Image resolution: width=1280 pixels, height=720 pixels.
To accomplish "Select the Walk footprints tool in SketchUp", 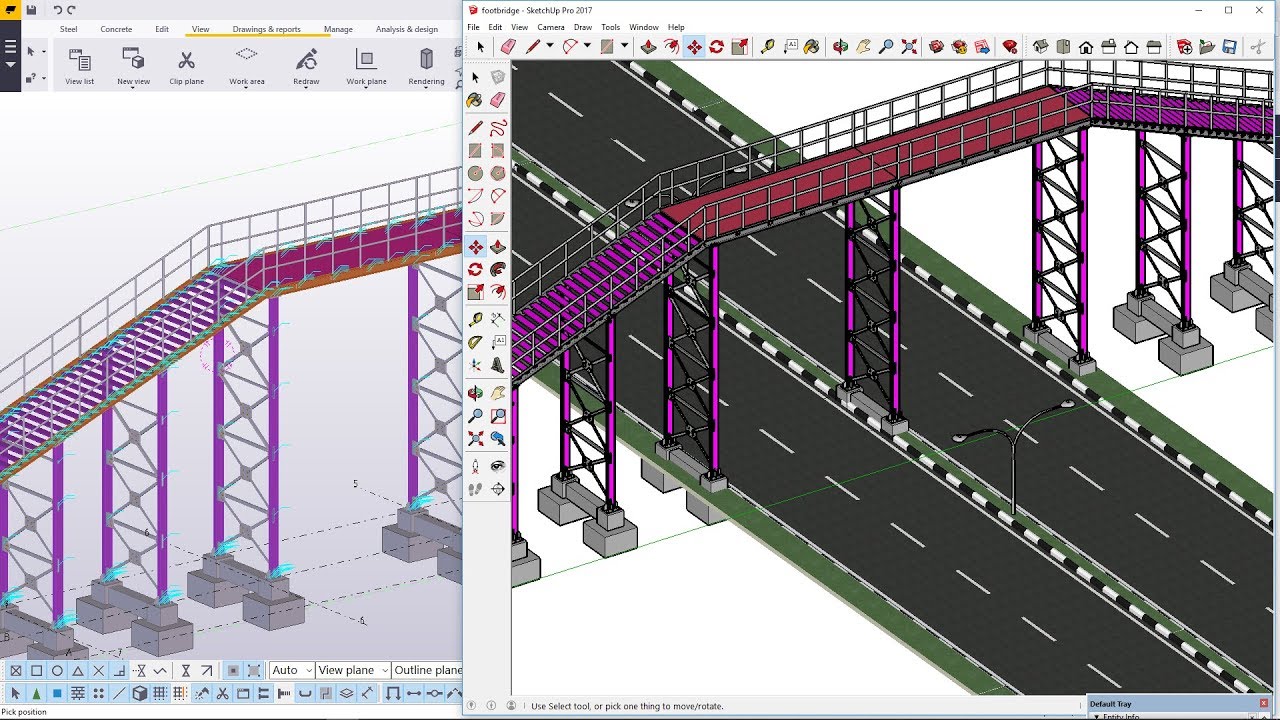I will pyautogui.click(x=475, y=489).
